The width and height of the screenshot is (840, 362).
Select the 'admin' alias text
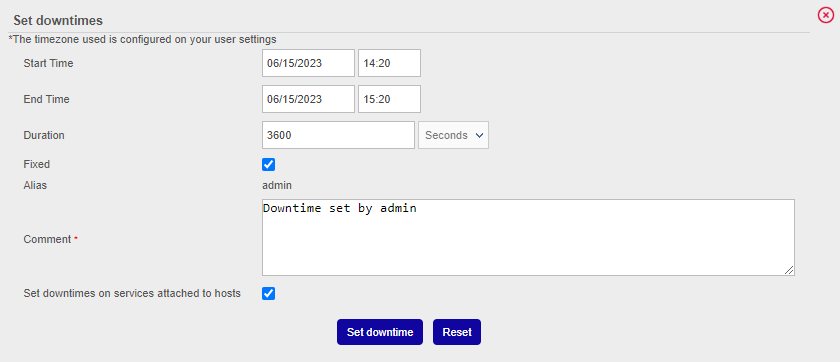coord(277,186)
